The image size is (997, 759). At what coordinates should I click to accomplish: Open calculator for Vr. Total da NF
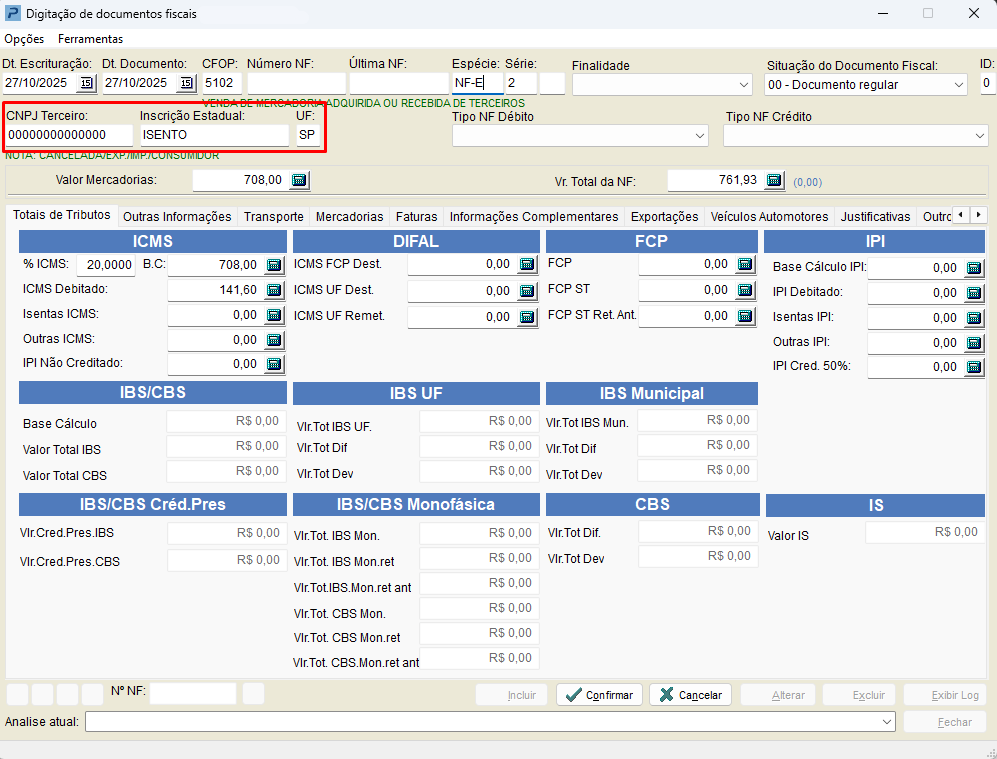[x=774, y=180]
